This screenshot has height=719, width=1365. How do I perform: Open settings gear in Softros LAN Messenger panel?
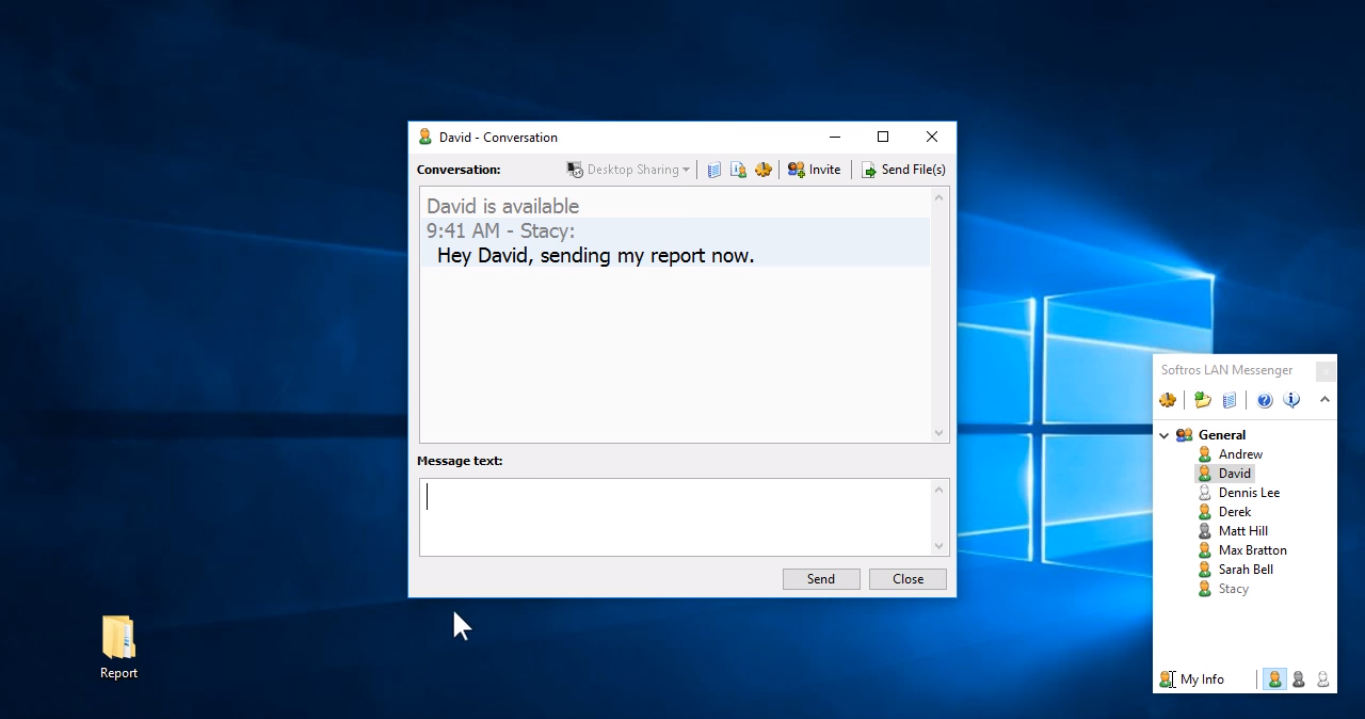point(1168,400)
